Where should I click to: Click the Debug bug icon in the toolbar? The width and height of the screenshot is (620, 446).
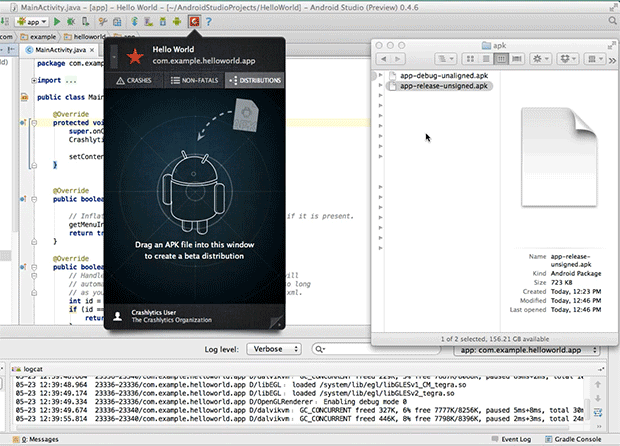[x=73, y=20]
